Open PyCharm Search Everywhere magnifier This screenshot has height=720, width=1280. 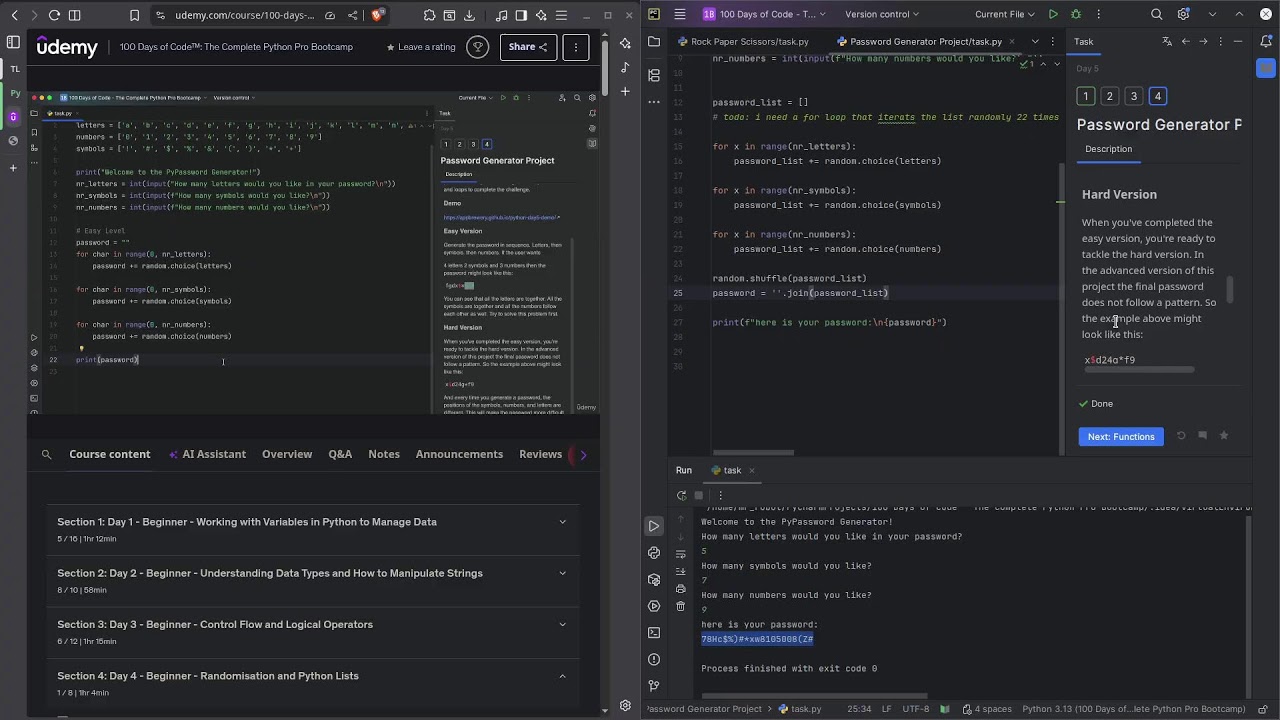[x=1157, y=14]
